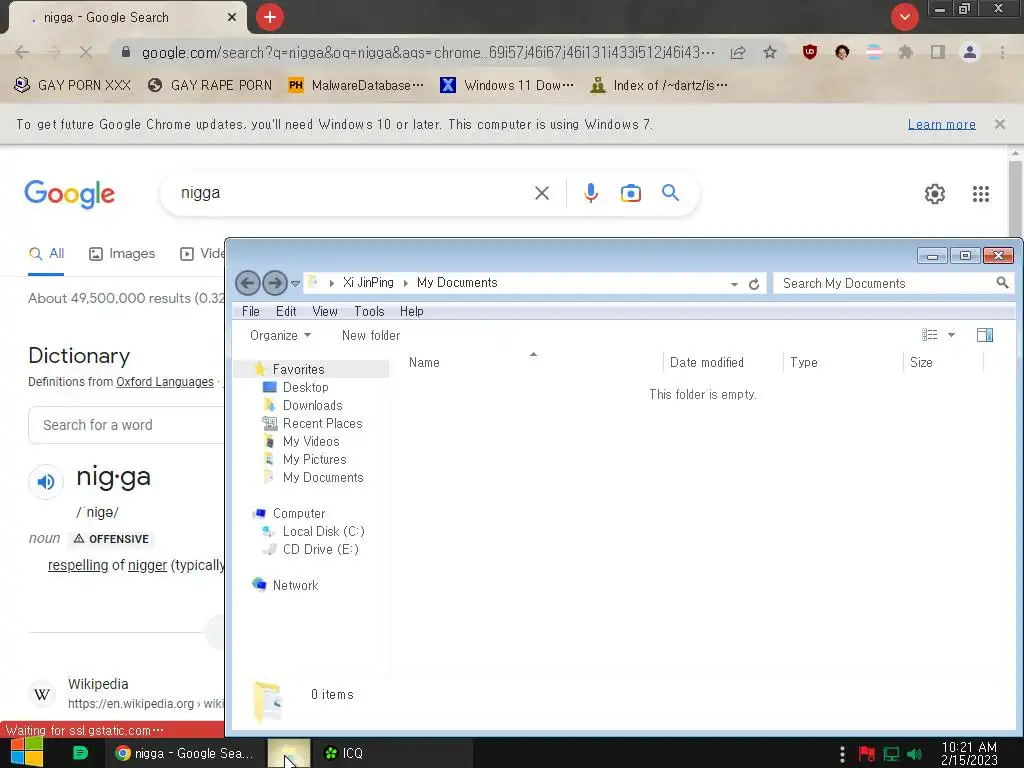Bookmark the page with the star icon
The image size is (1024, 768).
[770, 52]
